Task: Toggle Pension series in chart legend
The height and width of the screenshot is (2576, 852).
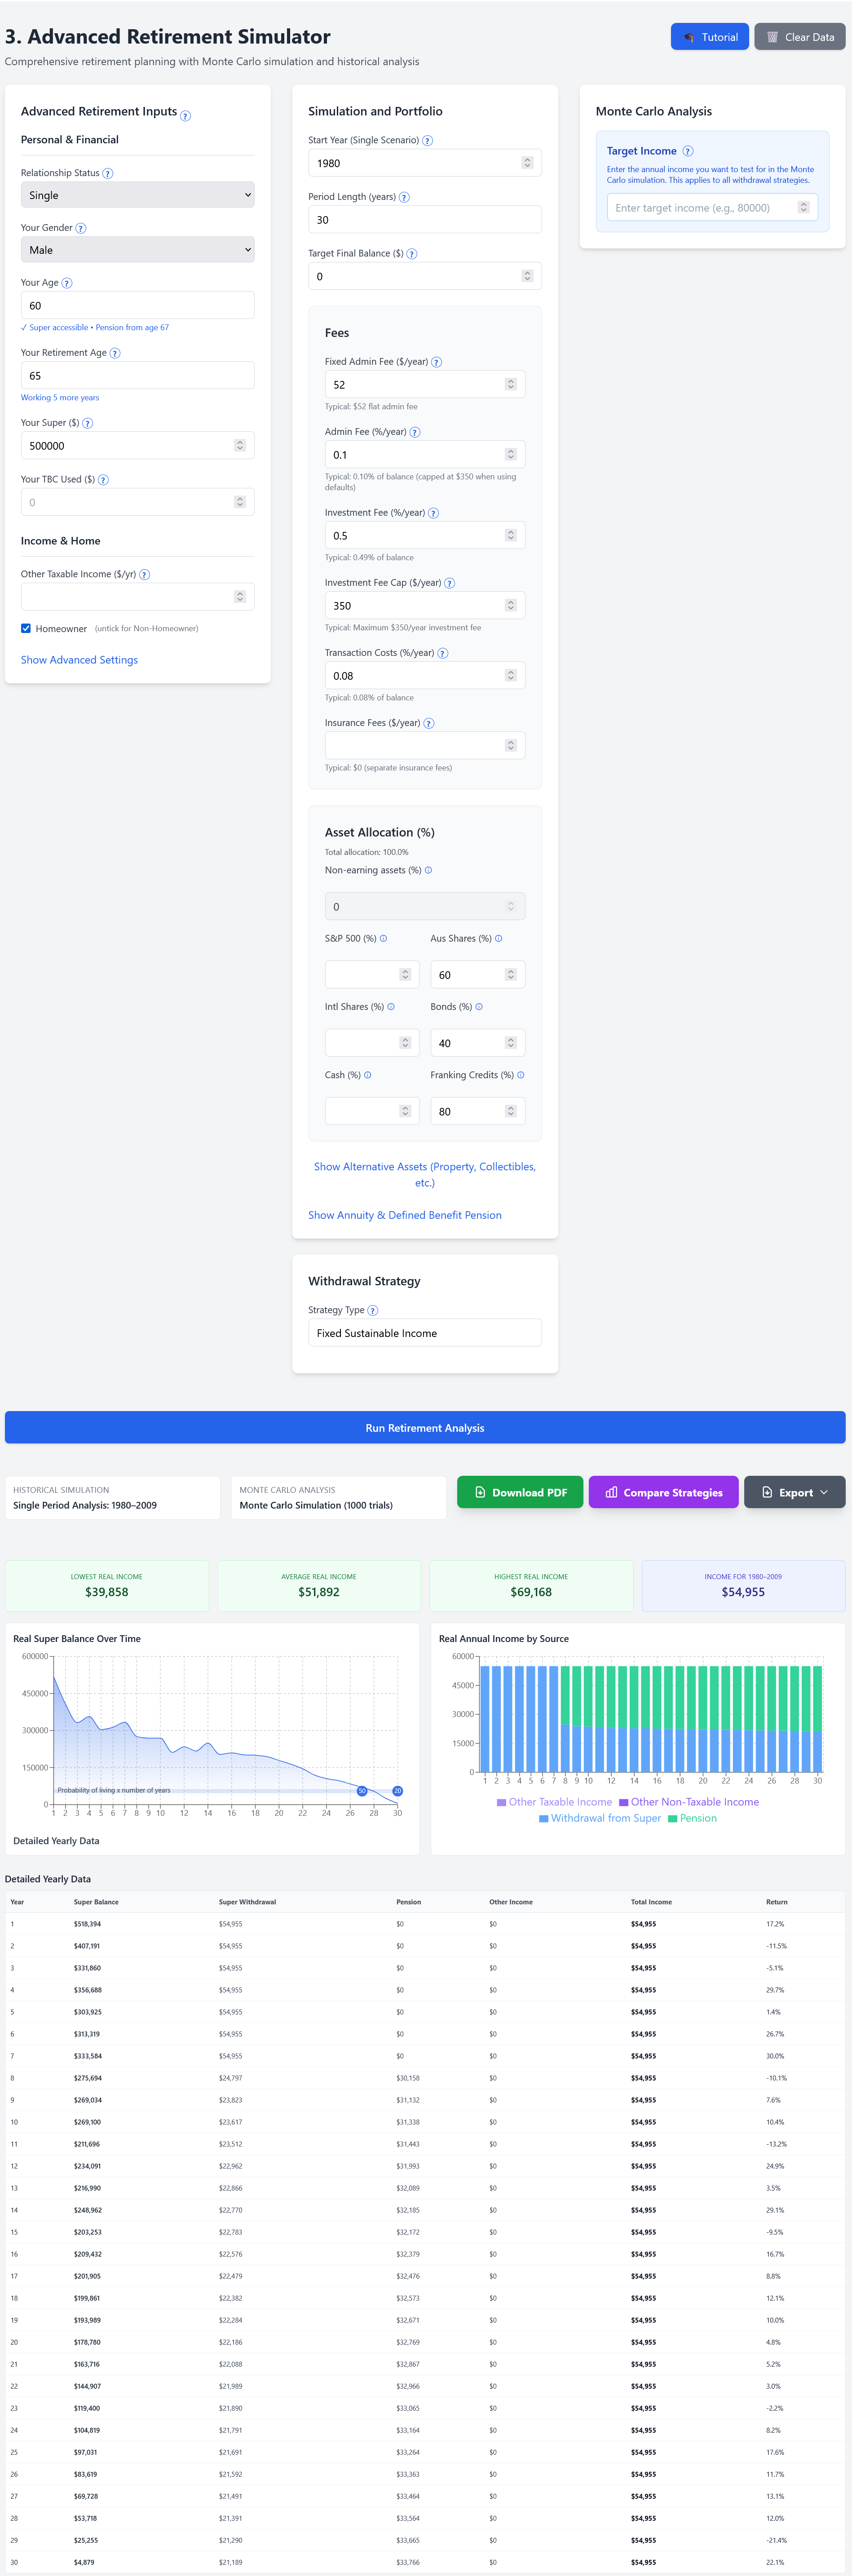Action: click(692, 1818)
